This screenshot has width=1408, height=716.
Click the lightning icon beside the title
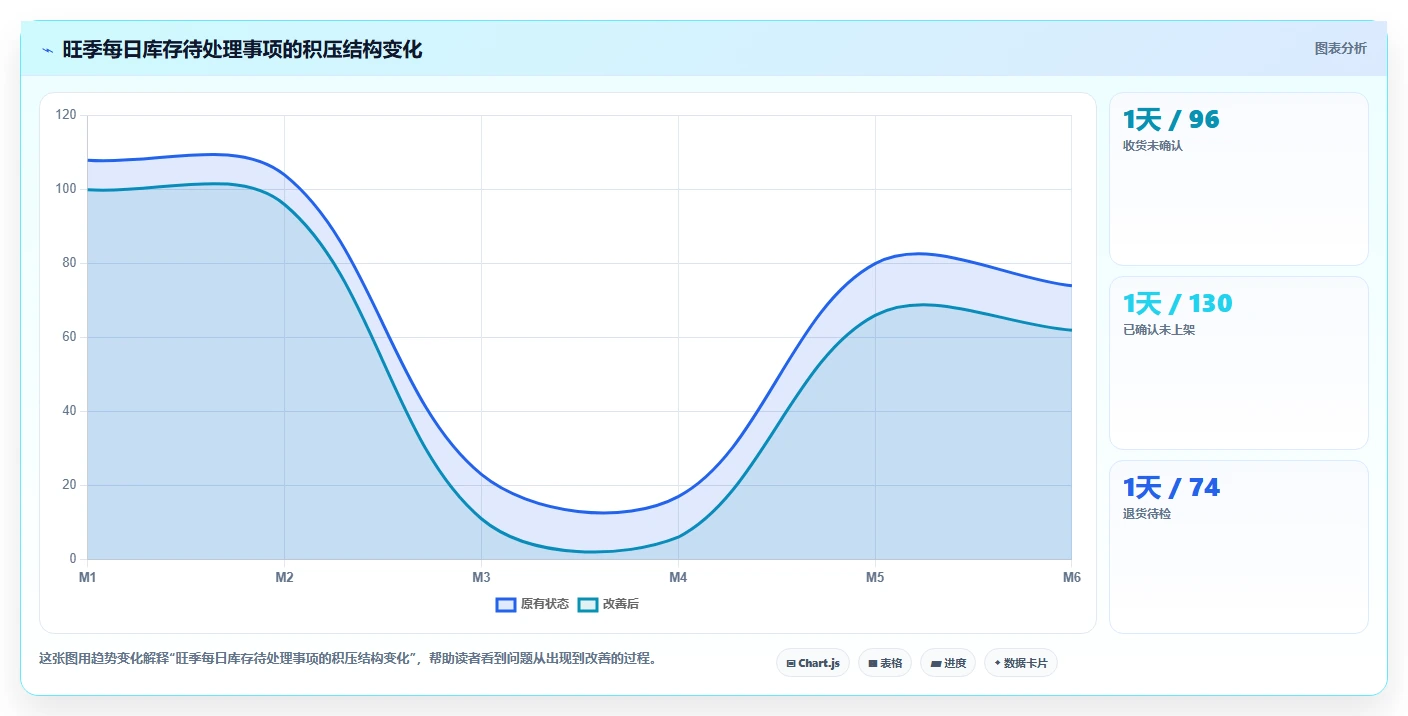click(x=47, y=50)
